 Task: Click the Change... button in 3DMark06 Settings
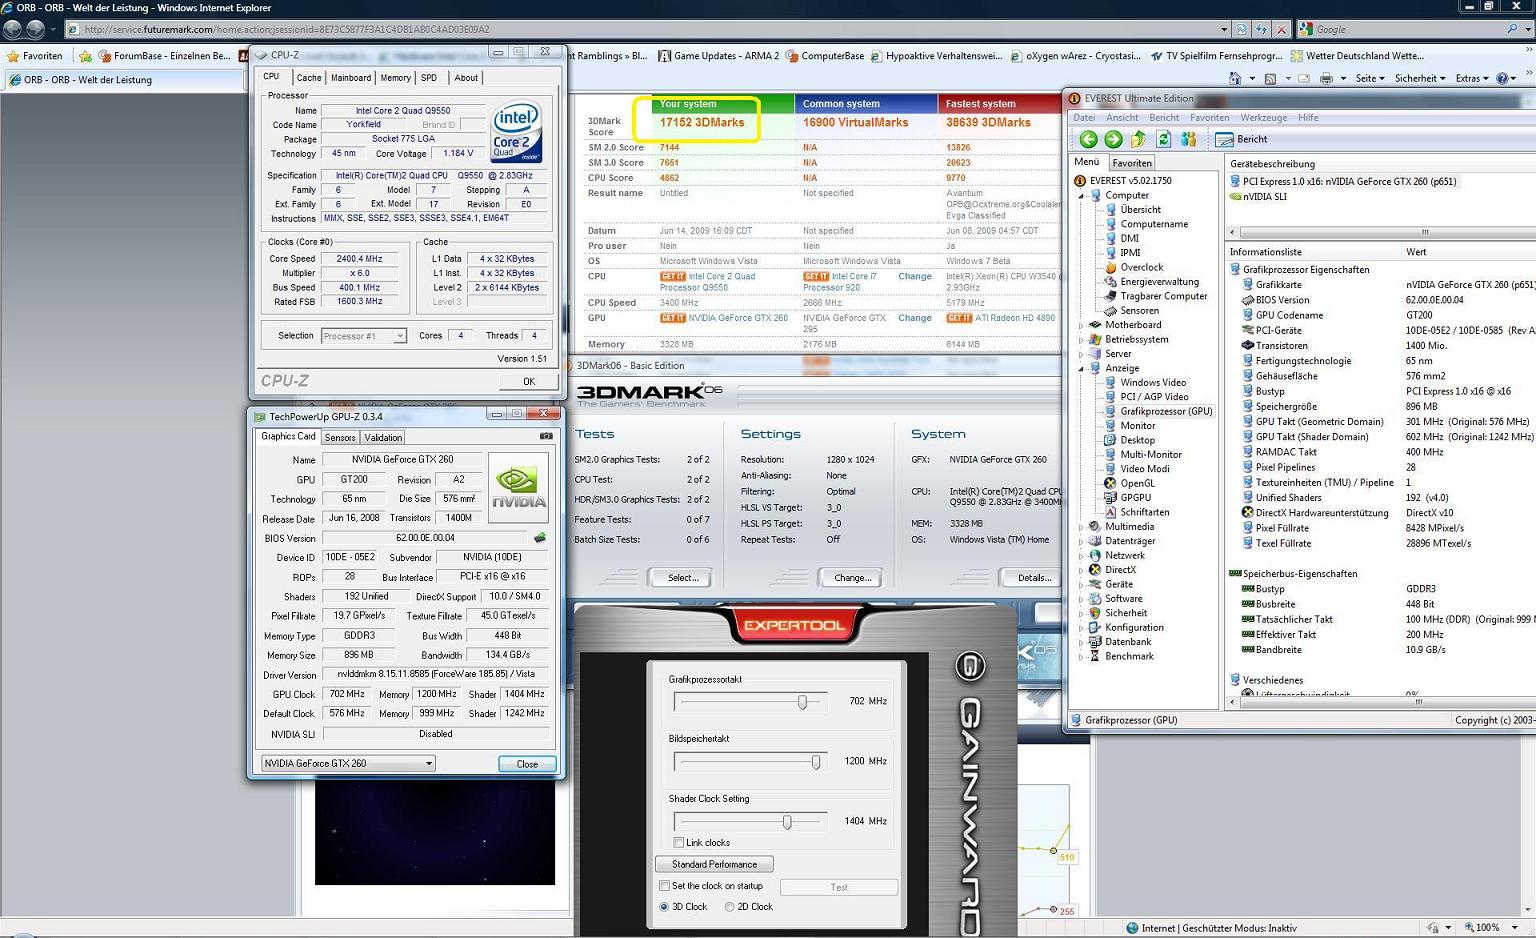point(853,577)
